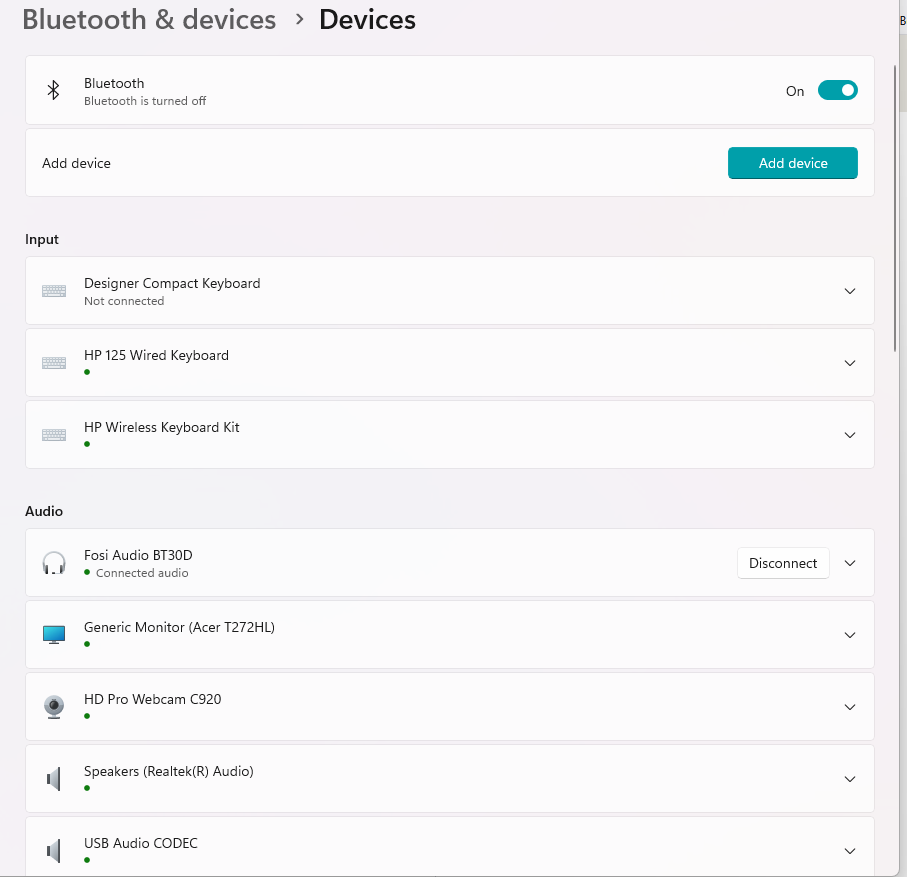
Task: Click the USB Audio CODEC speaker icon
Action: [x=54, y=851]
